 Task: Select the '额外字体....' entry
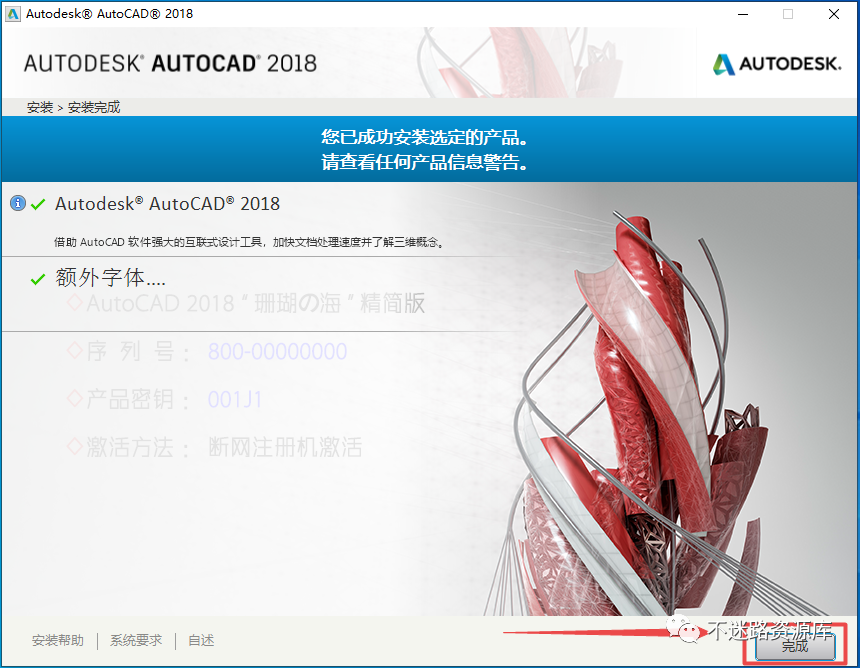click(x=110, y=278)
